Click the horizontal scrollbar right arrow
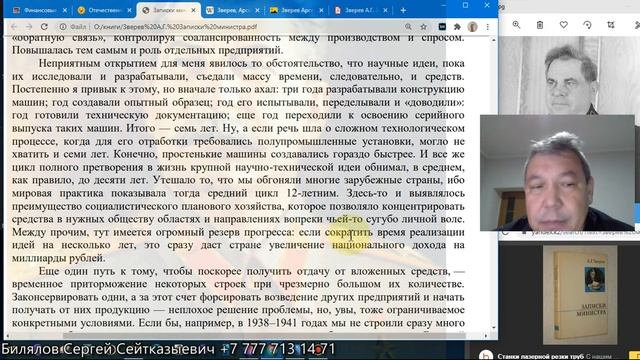Screen dimensions: 640x360 [x=486, y=336]
